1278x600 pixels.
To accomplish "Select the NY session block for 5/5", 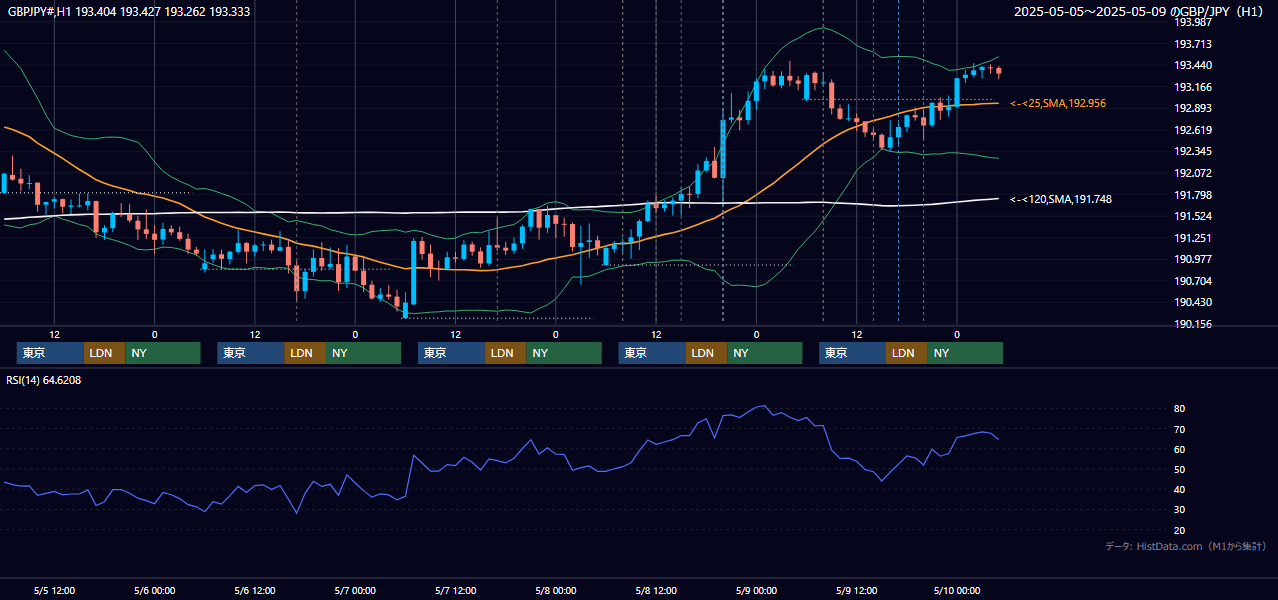I will (x=163, y=353).
